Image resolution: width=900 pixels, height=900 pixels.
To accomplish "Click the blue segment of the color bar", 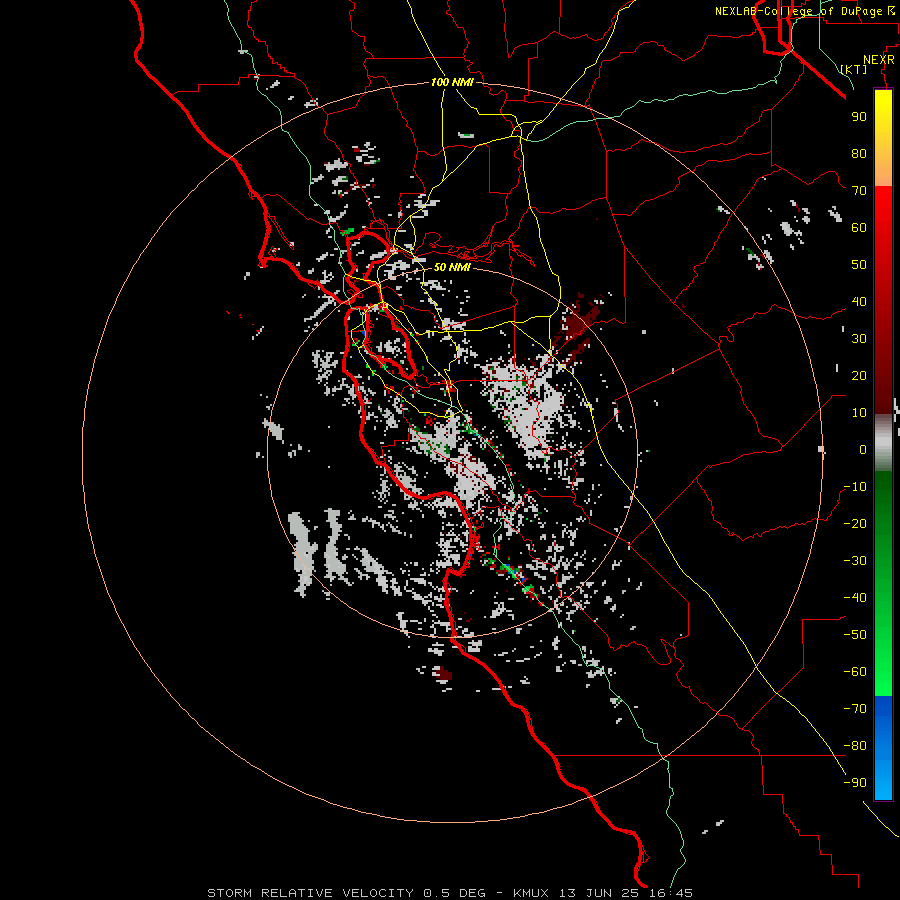I will pyautogui.click(x=883, y=747).
